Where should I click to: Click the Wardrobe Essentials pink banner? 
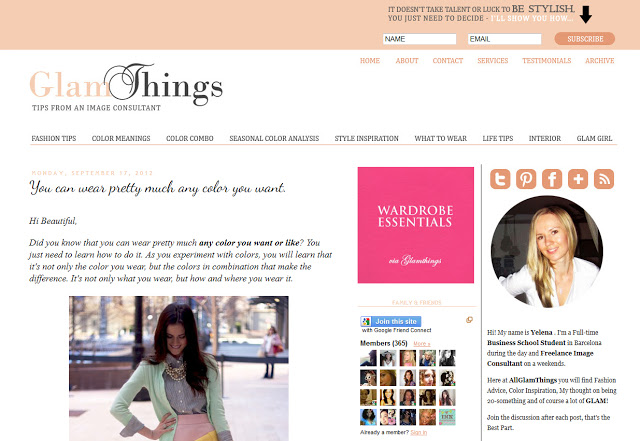(x=416, y=225)
